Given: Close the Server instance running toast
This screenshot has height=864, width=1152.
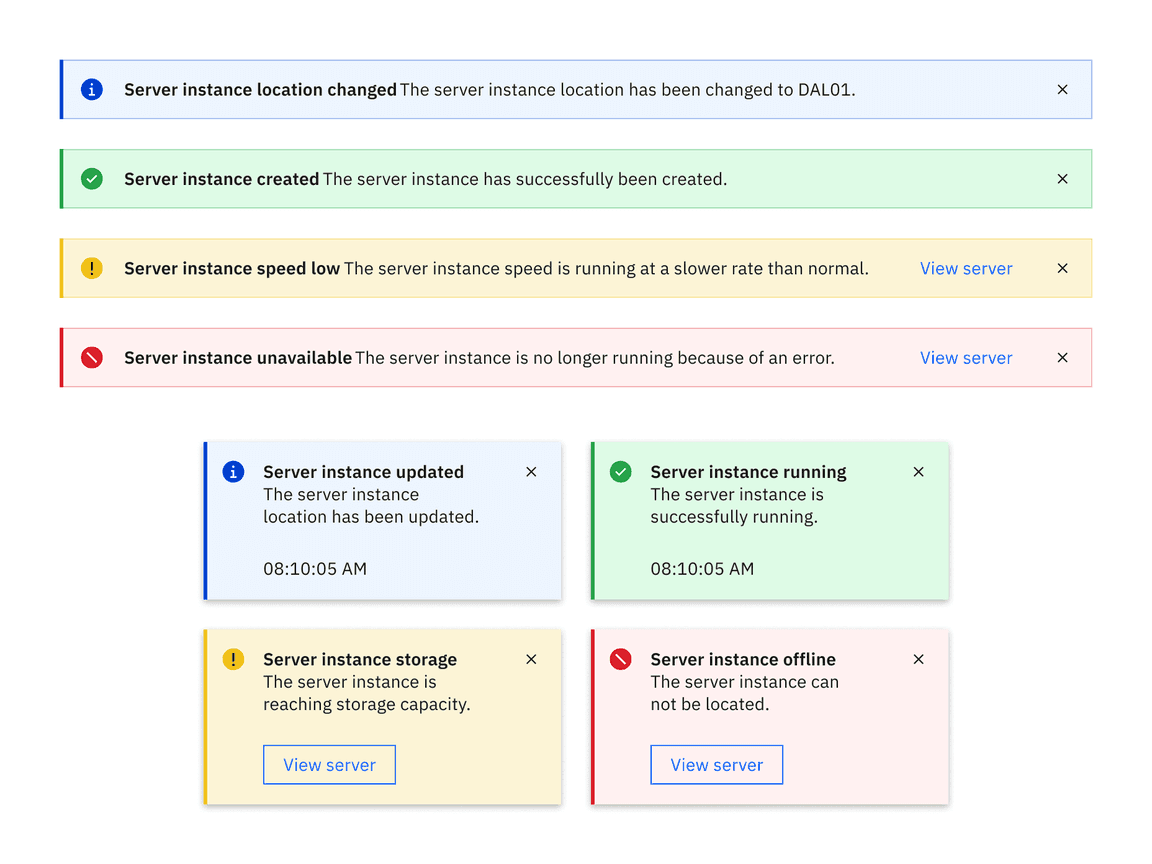Looking at the screenshot, I should tap(919, 472).
